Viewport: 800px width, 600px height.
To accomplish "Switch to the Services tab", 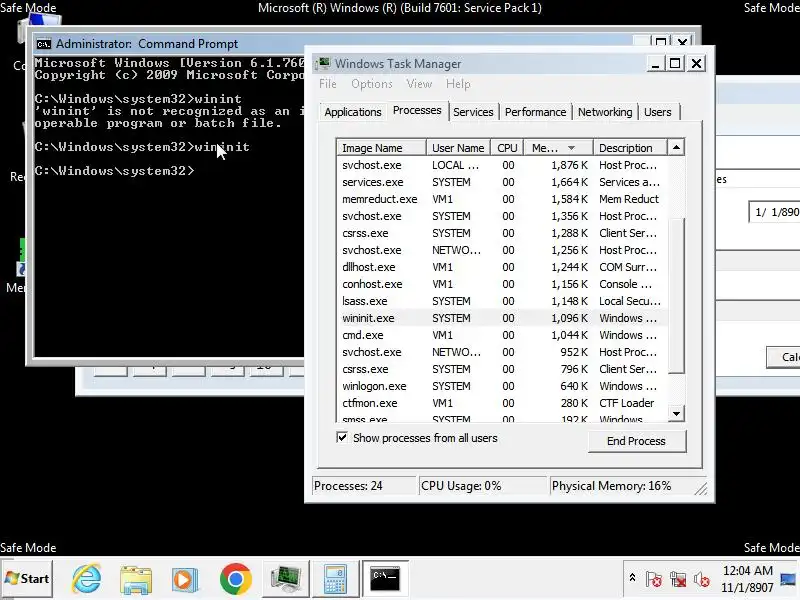I will point(473,112).
